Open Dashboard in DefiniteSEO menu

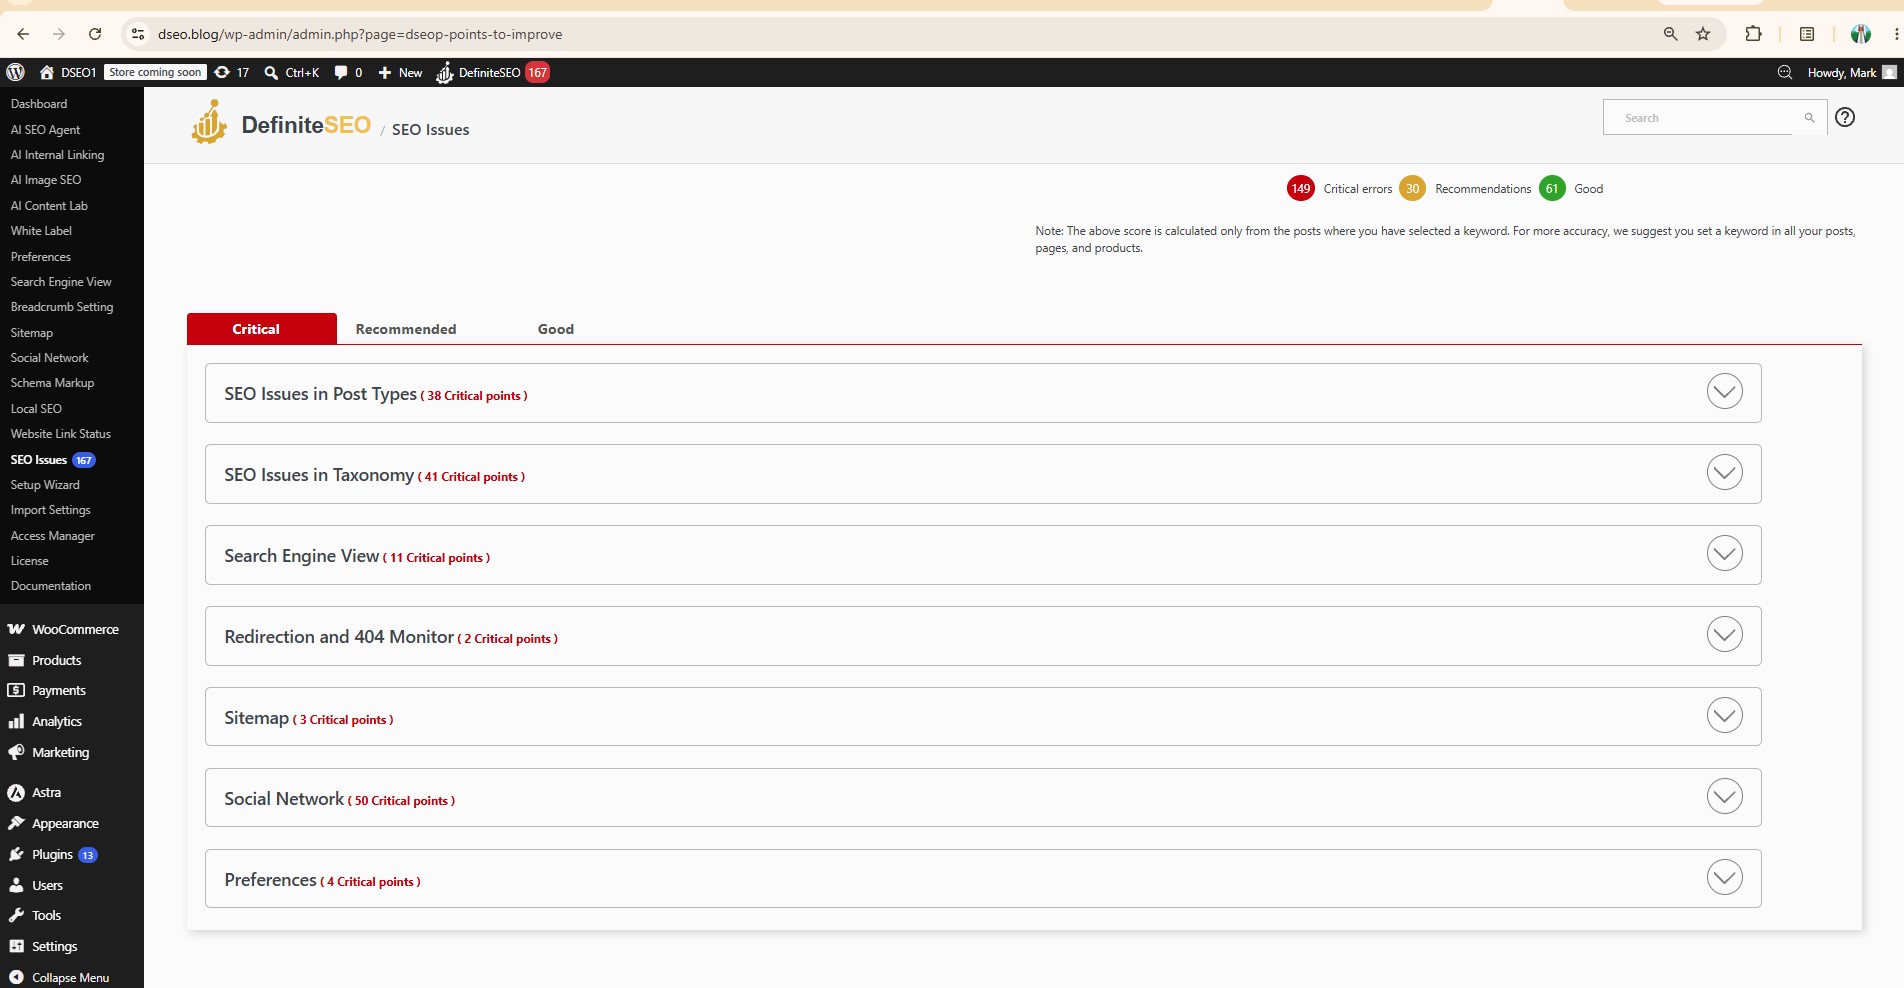point(39,104)
